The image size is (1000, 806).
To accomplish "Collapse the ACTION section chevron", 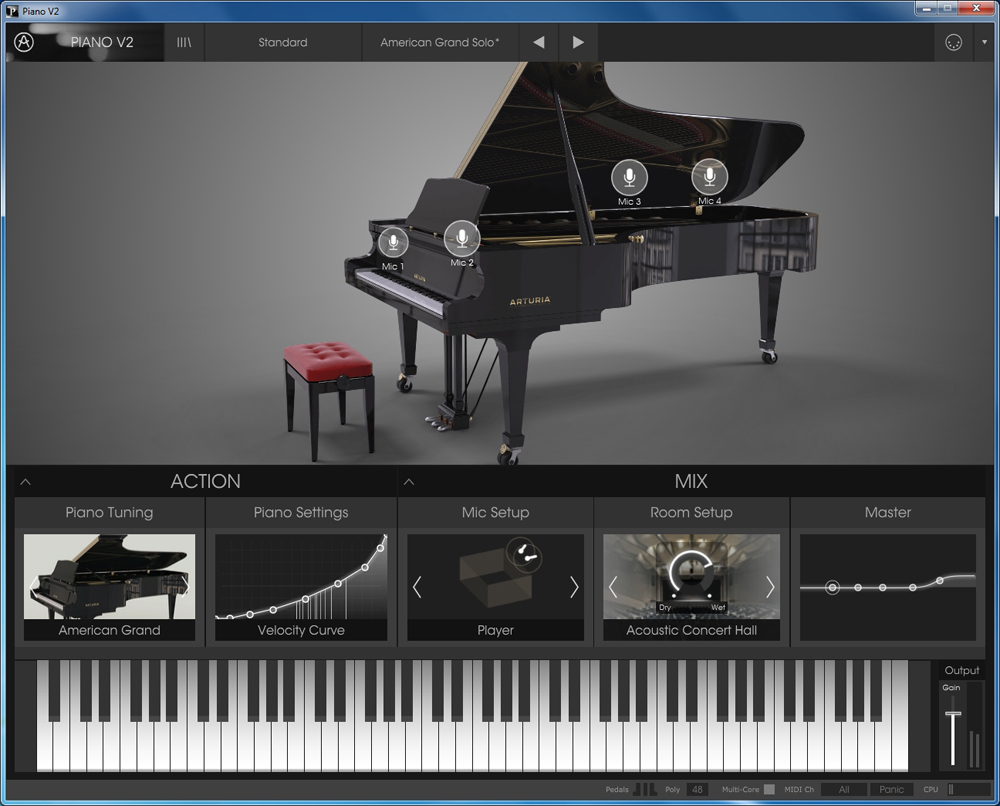I will coord(26,482).
